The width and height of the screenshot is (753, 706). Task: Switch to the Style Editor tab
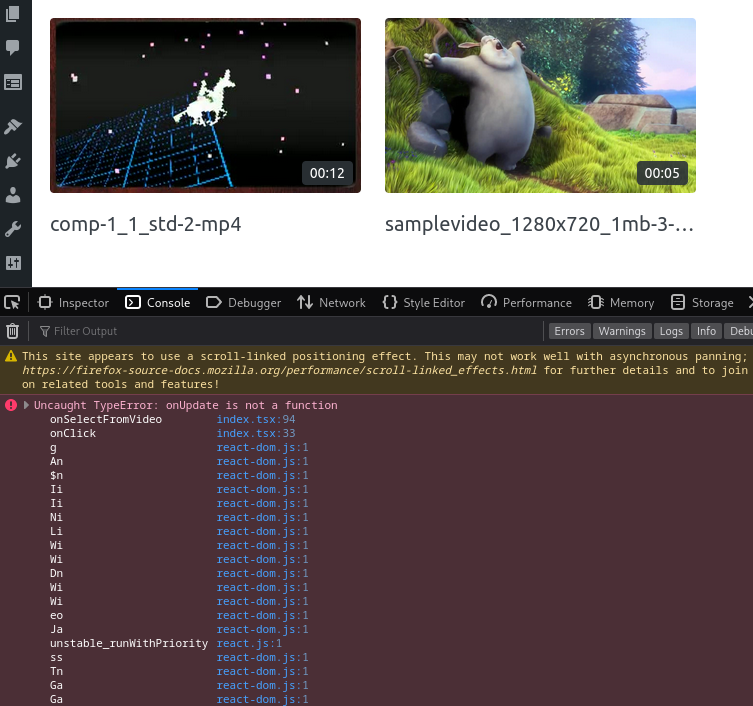[x=424, y=303]
